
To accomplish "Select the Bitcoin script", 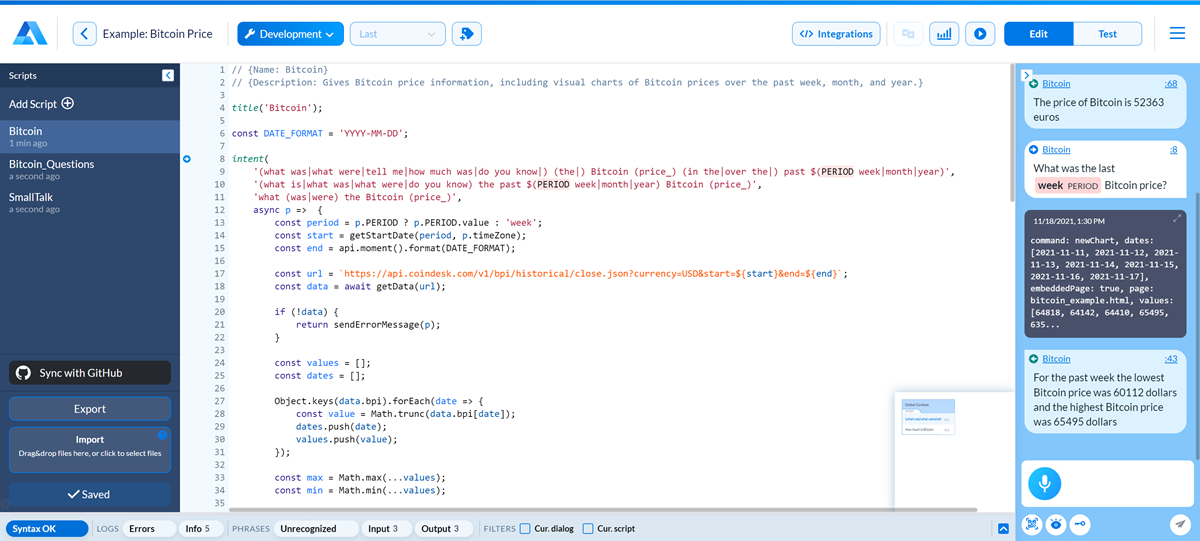I will coord(90,137).
